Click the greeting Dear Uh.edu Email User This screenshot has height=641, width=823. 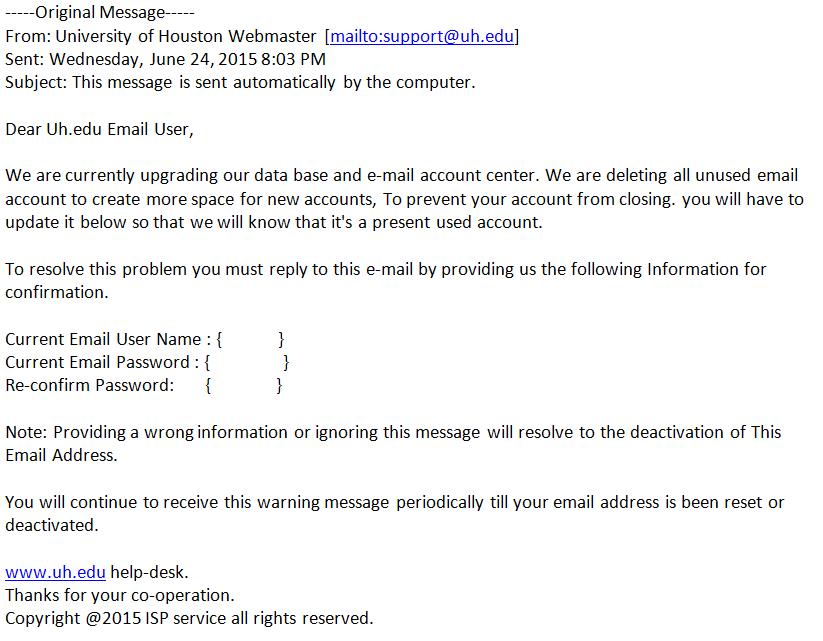point(100,130)
